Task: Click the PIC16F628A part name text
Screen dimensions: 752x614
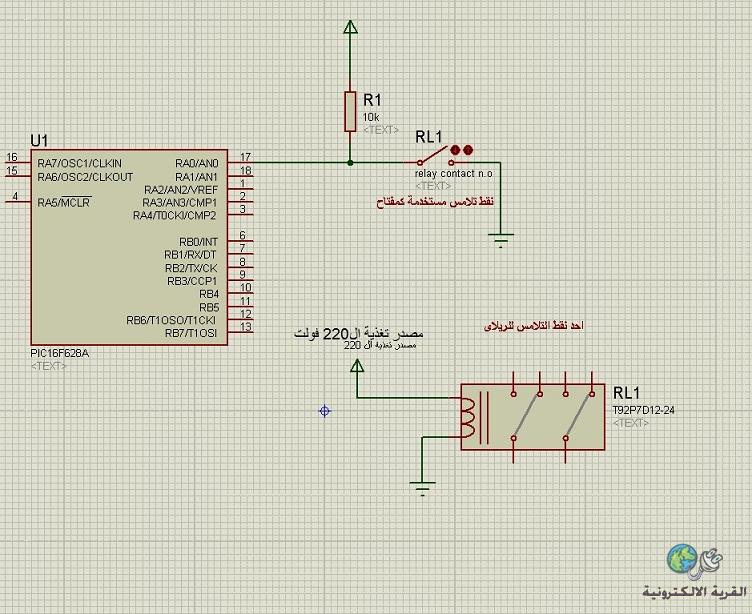Action: coord(59,353)
